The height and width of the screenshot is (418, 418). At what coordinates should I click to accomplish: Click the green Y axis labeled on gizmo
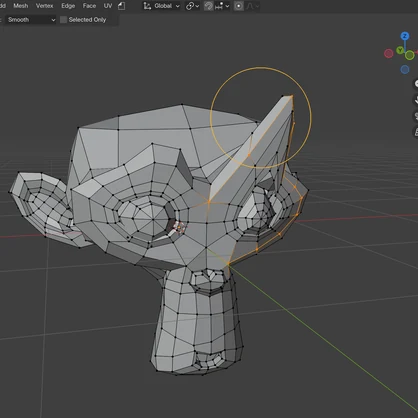(x=400, y=51)
